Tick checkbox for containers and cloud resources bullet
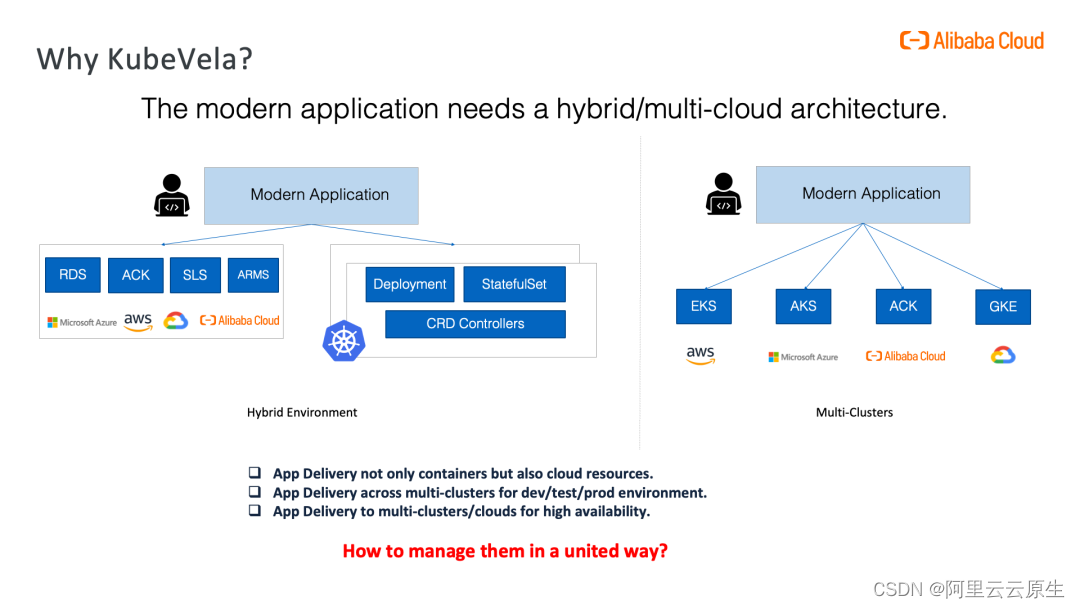This screenshot has width=1080, height=608. (255, 472)
